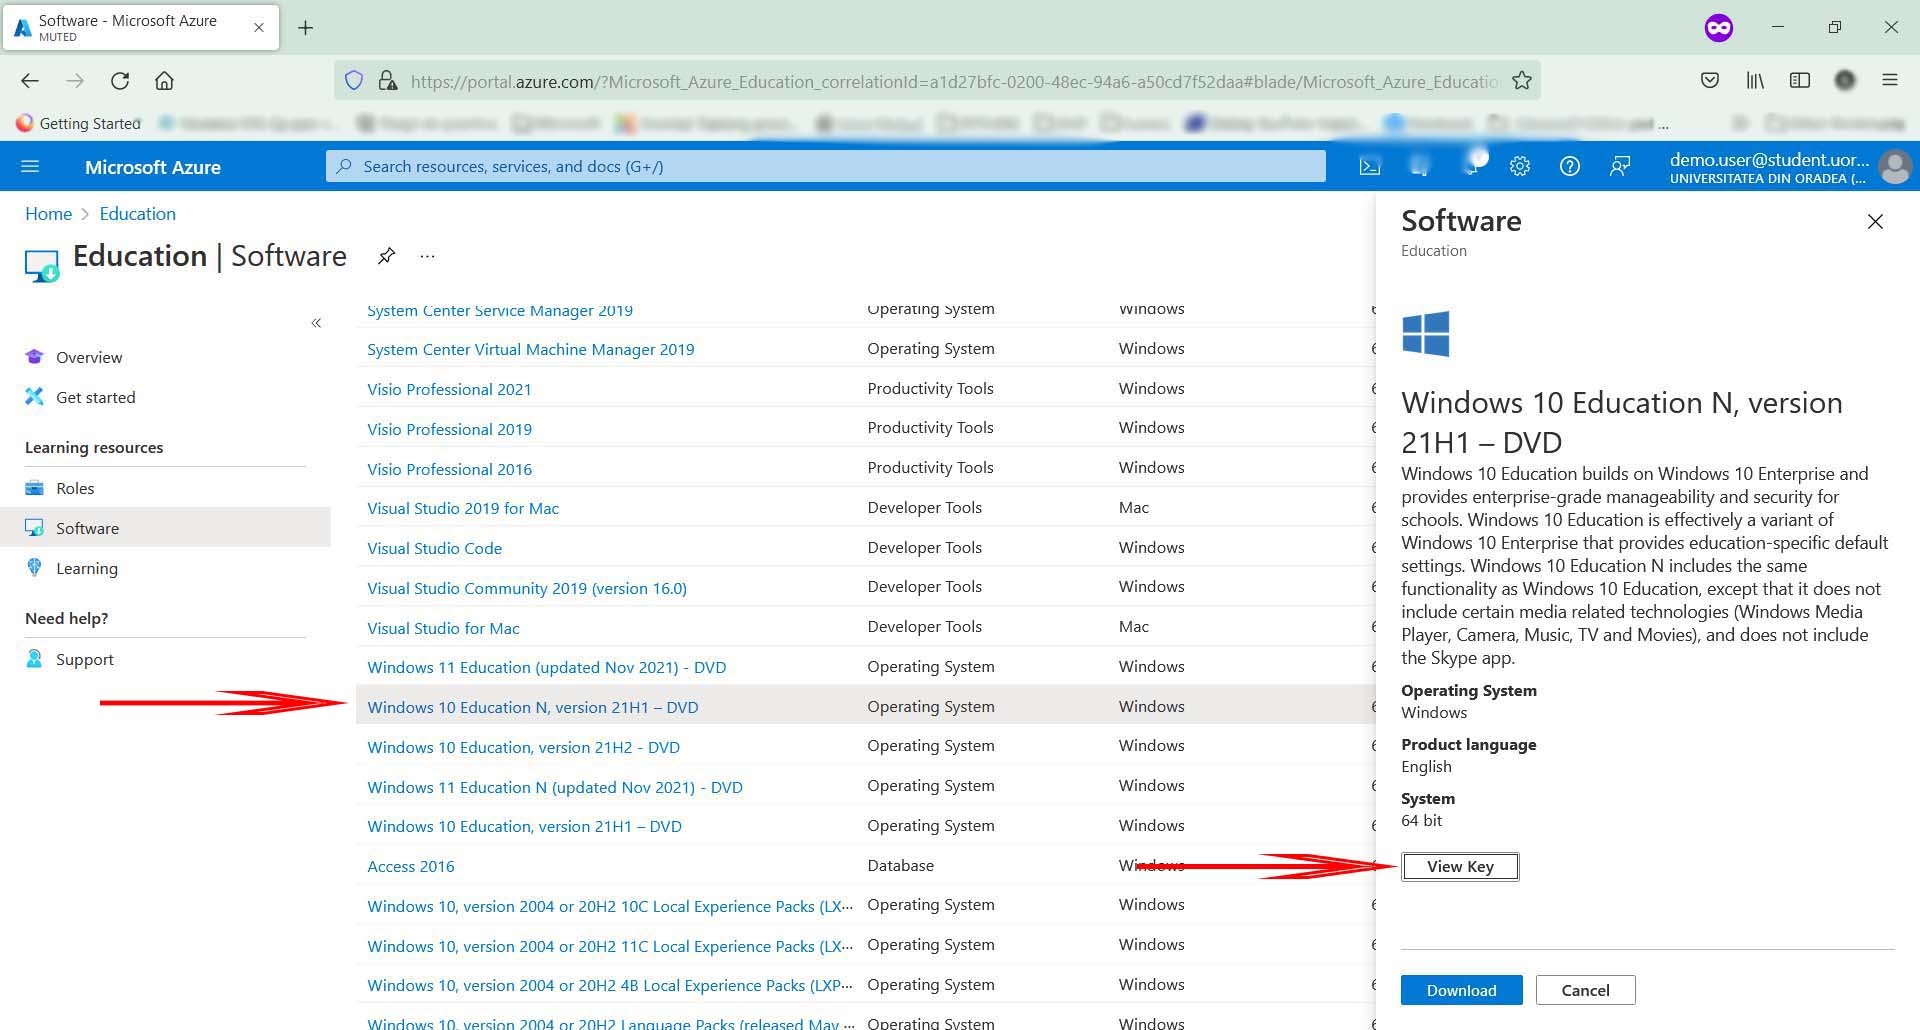Screen dimensions: 1920x1030
Task: Open Visual Studio Code entry
Action: point(434,548)
